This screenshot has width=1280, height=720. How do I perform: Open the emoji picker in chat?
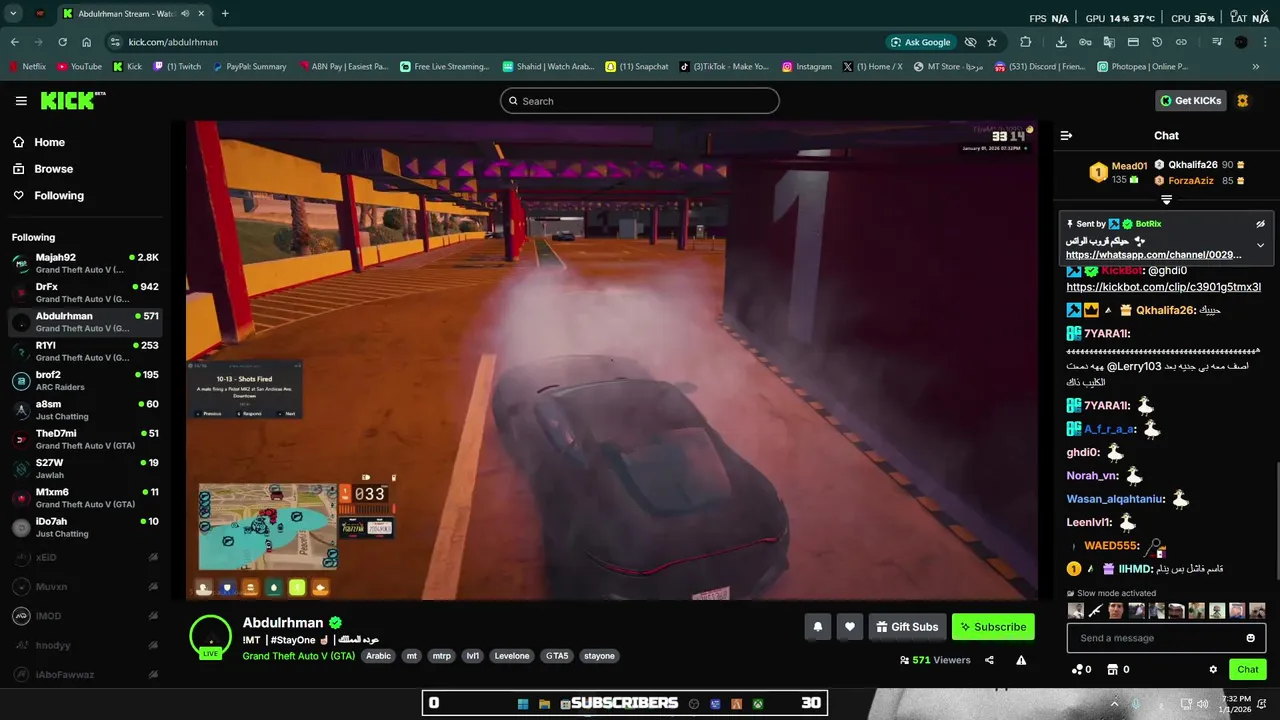coord(1251,638)
